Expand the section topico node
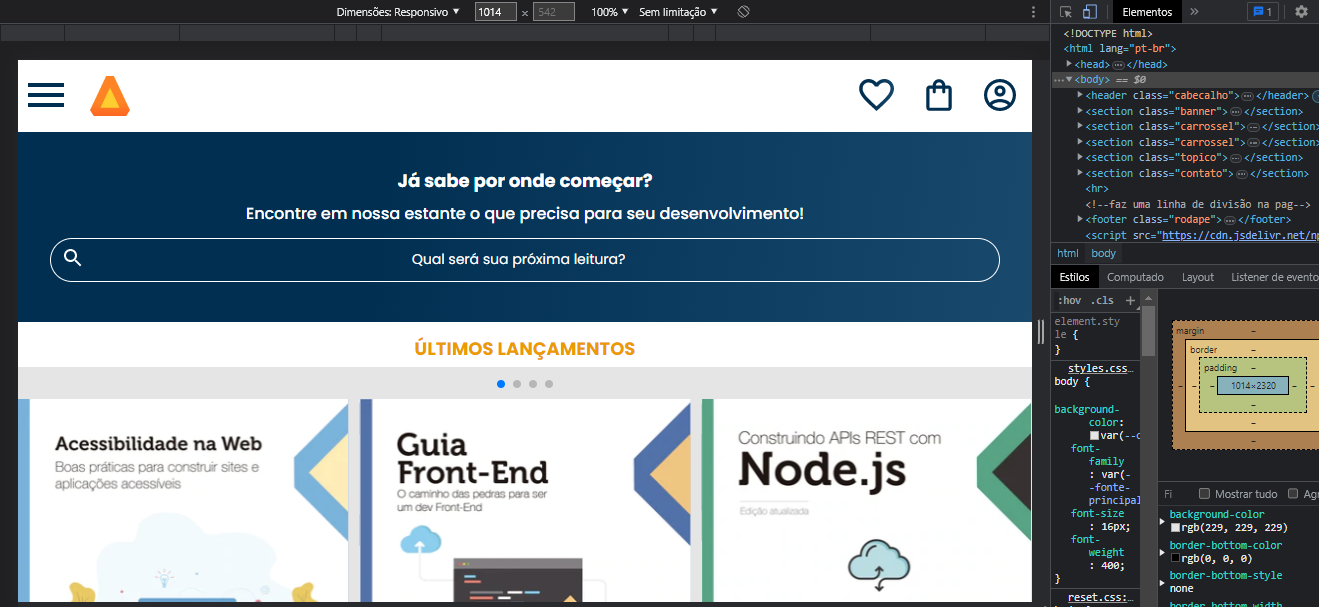Image resolution: width=1319 pixels, height=607 pixels. pyautogui.click(x=1081, y=157)
